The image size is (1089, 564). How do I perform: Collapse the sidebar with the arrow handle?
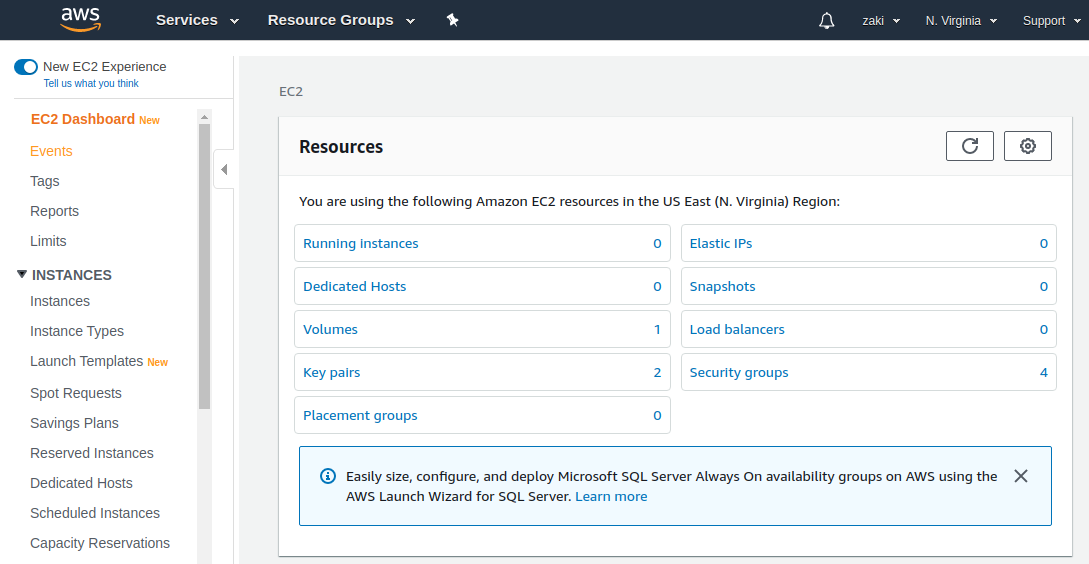(x=224, y=169)
